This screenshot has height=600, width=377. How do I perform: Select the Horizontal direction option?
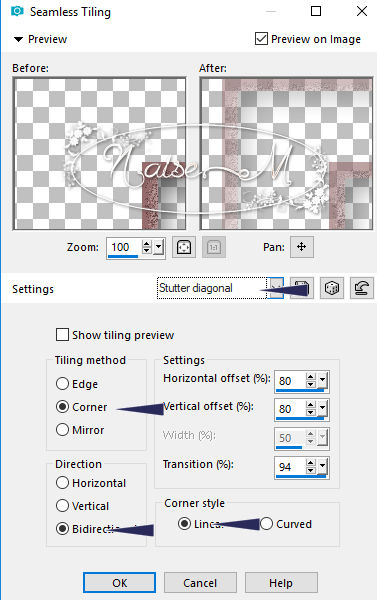pyautogui.click(x=62, y=483)
